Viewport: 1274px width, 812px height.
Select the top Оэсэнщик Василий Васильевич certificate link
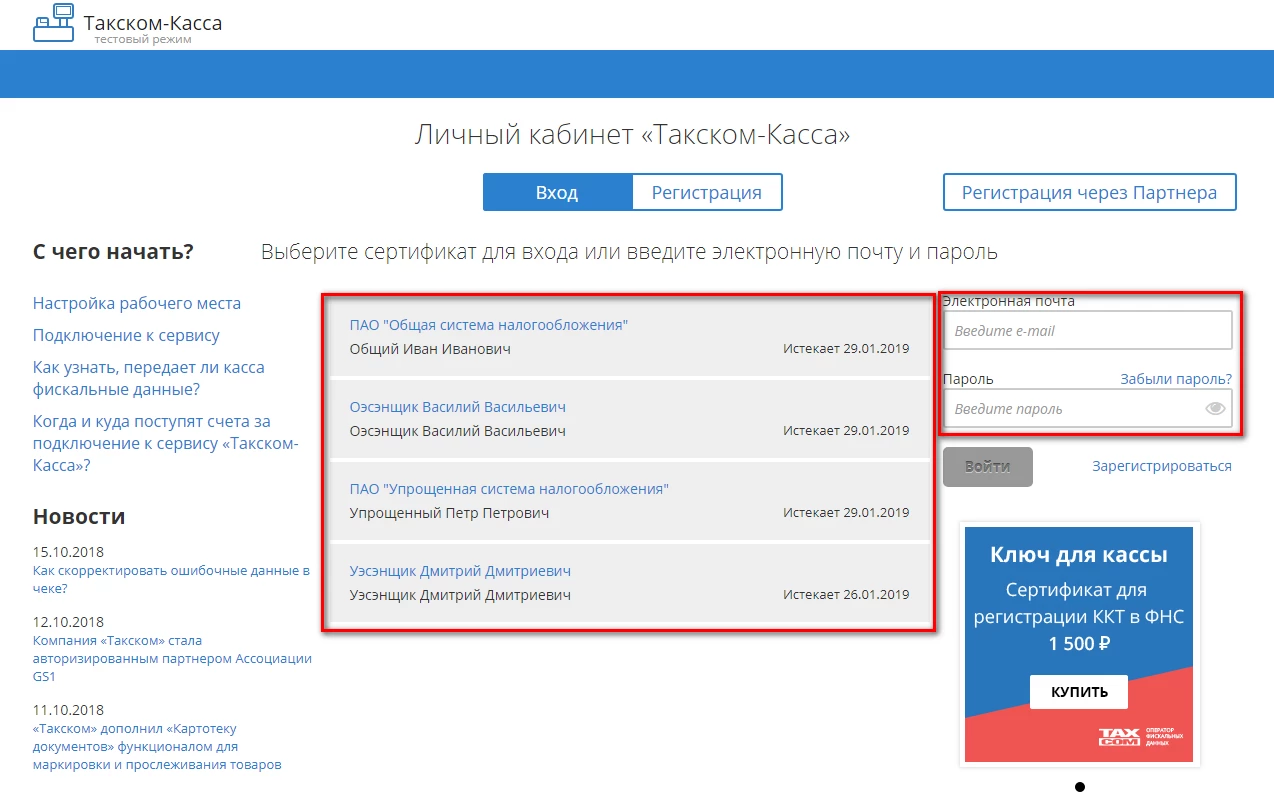[457, 407]
